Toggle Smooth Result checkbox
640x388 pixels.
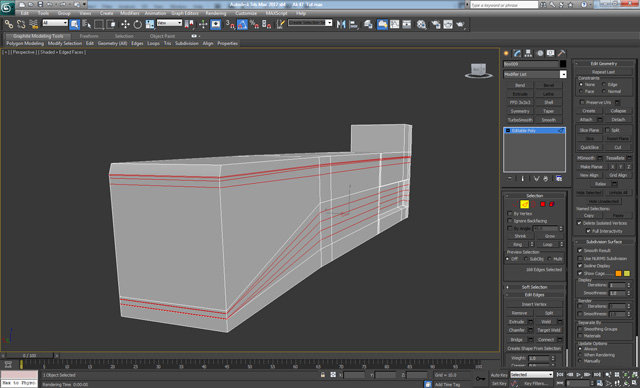[580, 251]
